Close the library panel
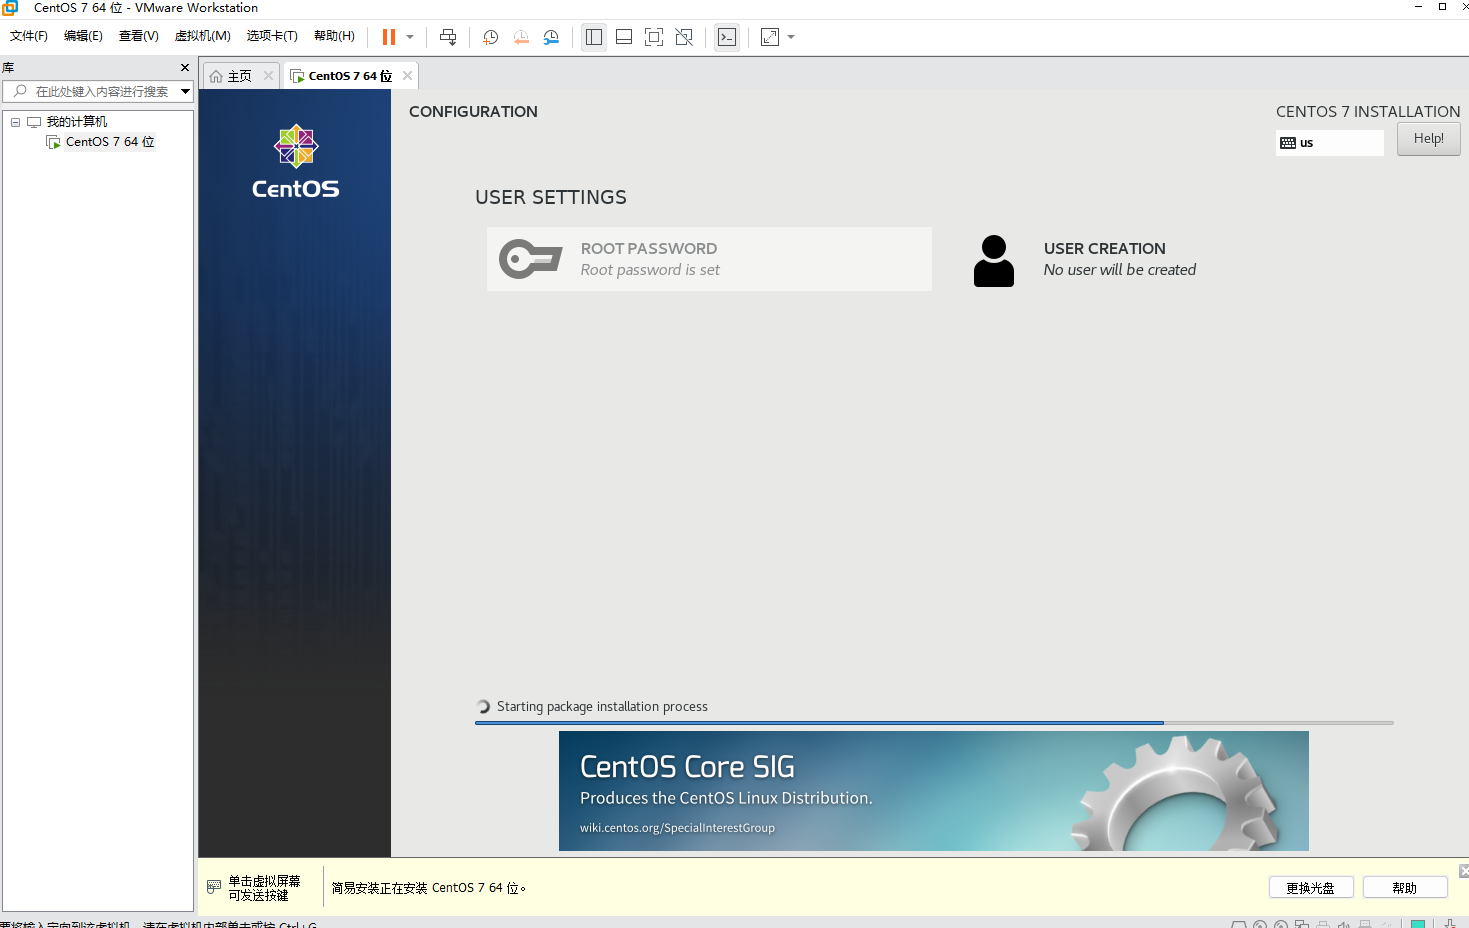The height and width of the screenshot is (928, 1469). pyautogui.click(x=185, y=68)
